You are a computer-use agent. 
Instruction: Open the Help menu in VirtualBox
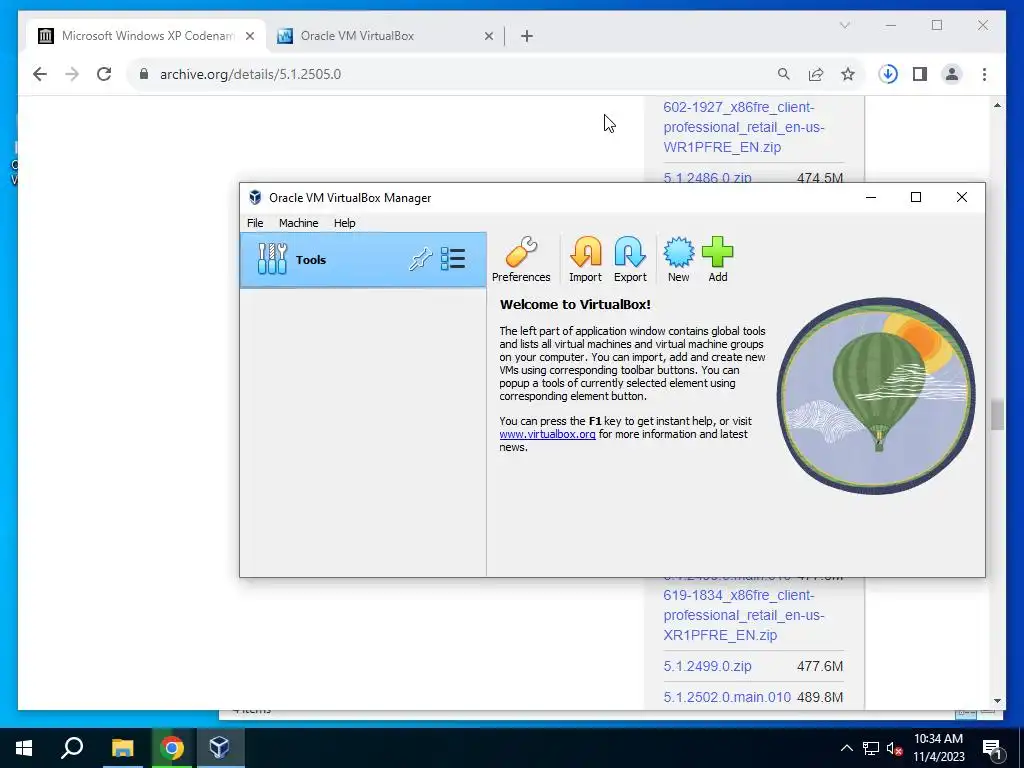point(345,223)
